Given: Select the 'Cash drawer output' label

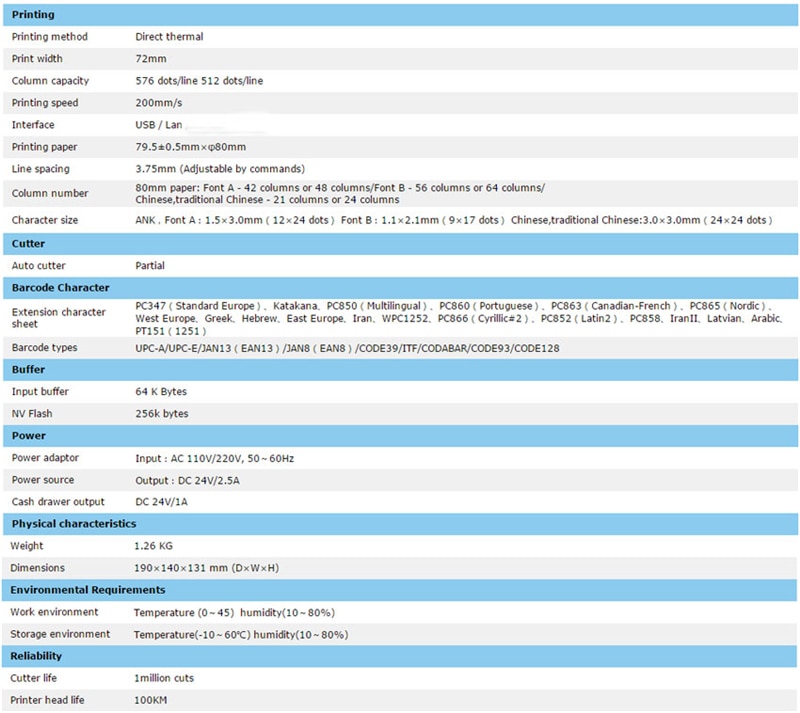Looking at the screenshot, I should pyautogui.click(x=58, y=502).
